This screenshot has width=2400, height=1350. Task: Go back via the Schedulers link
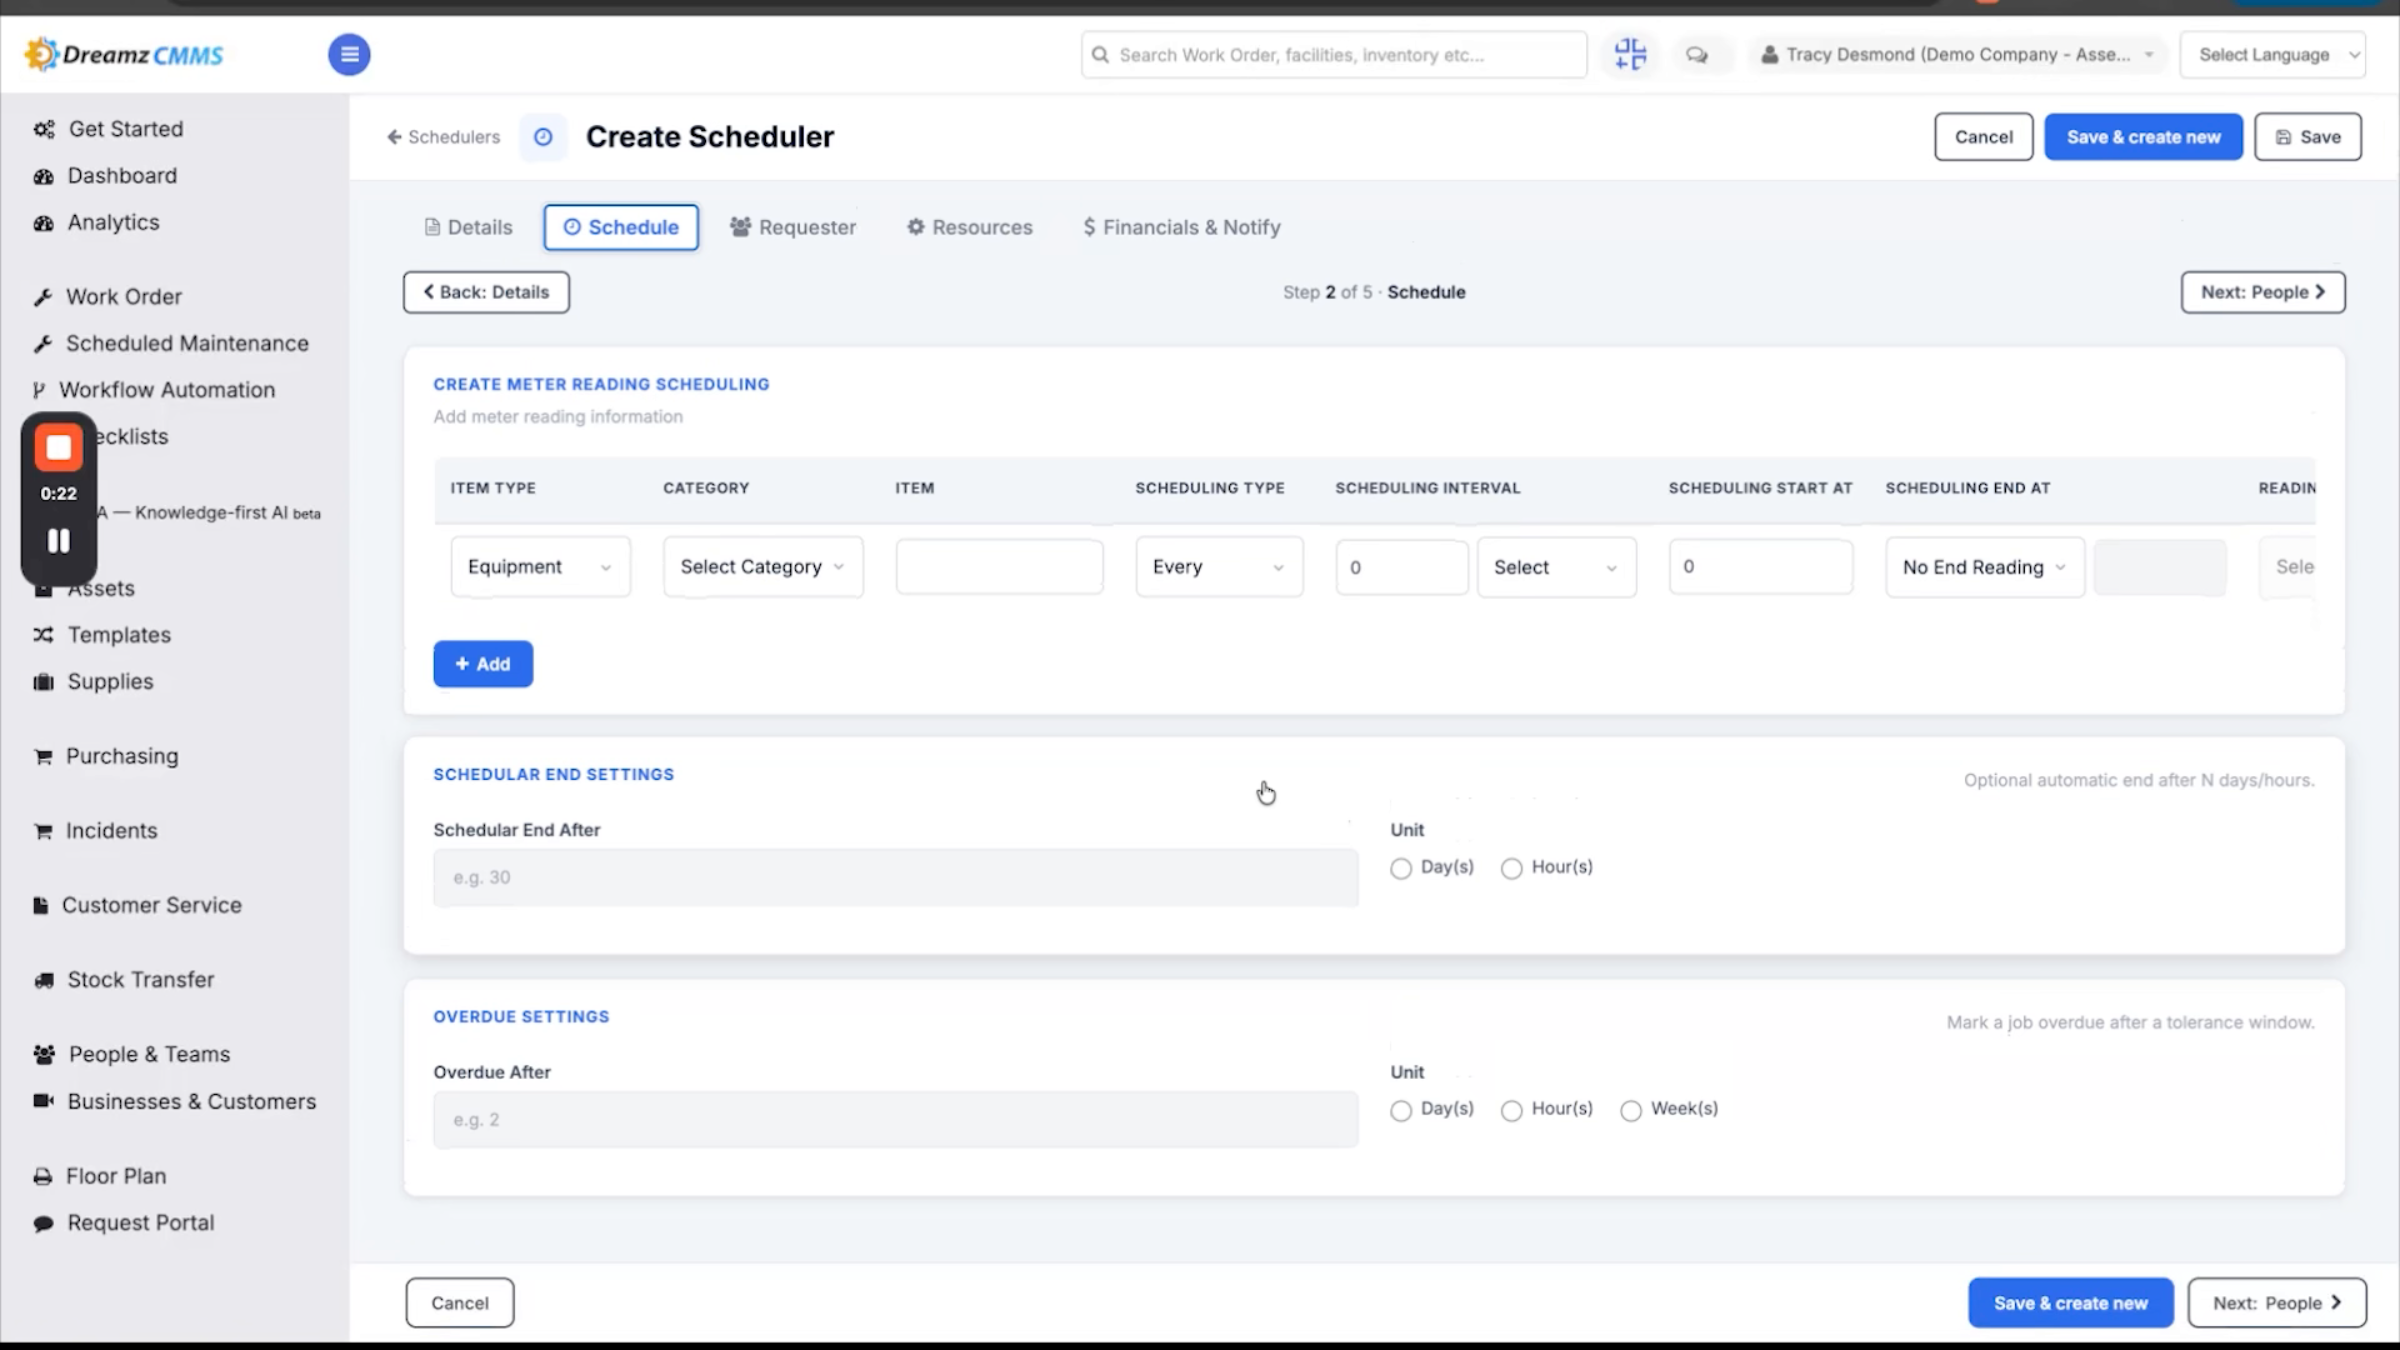click(444, 137)
